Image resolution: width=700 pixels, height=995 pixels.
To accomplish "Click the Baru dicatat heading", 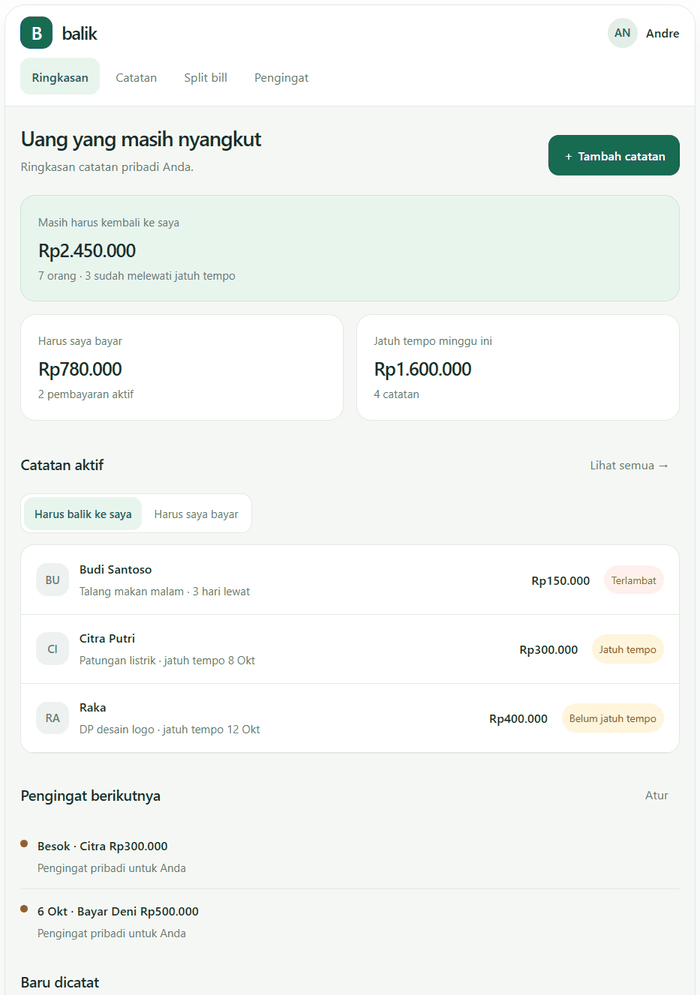I will [60, 982].
